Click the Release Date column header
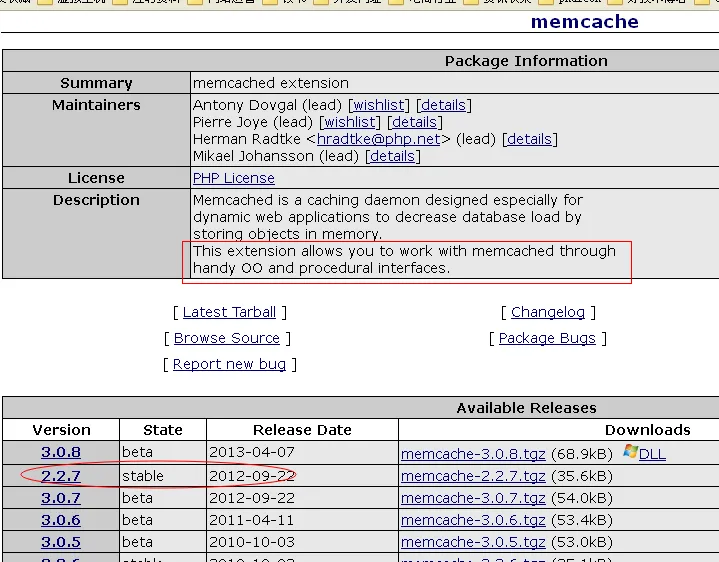719x562 pixels. click(302, 430)
